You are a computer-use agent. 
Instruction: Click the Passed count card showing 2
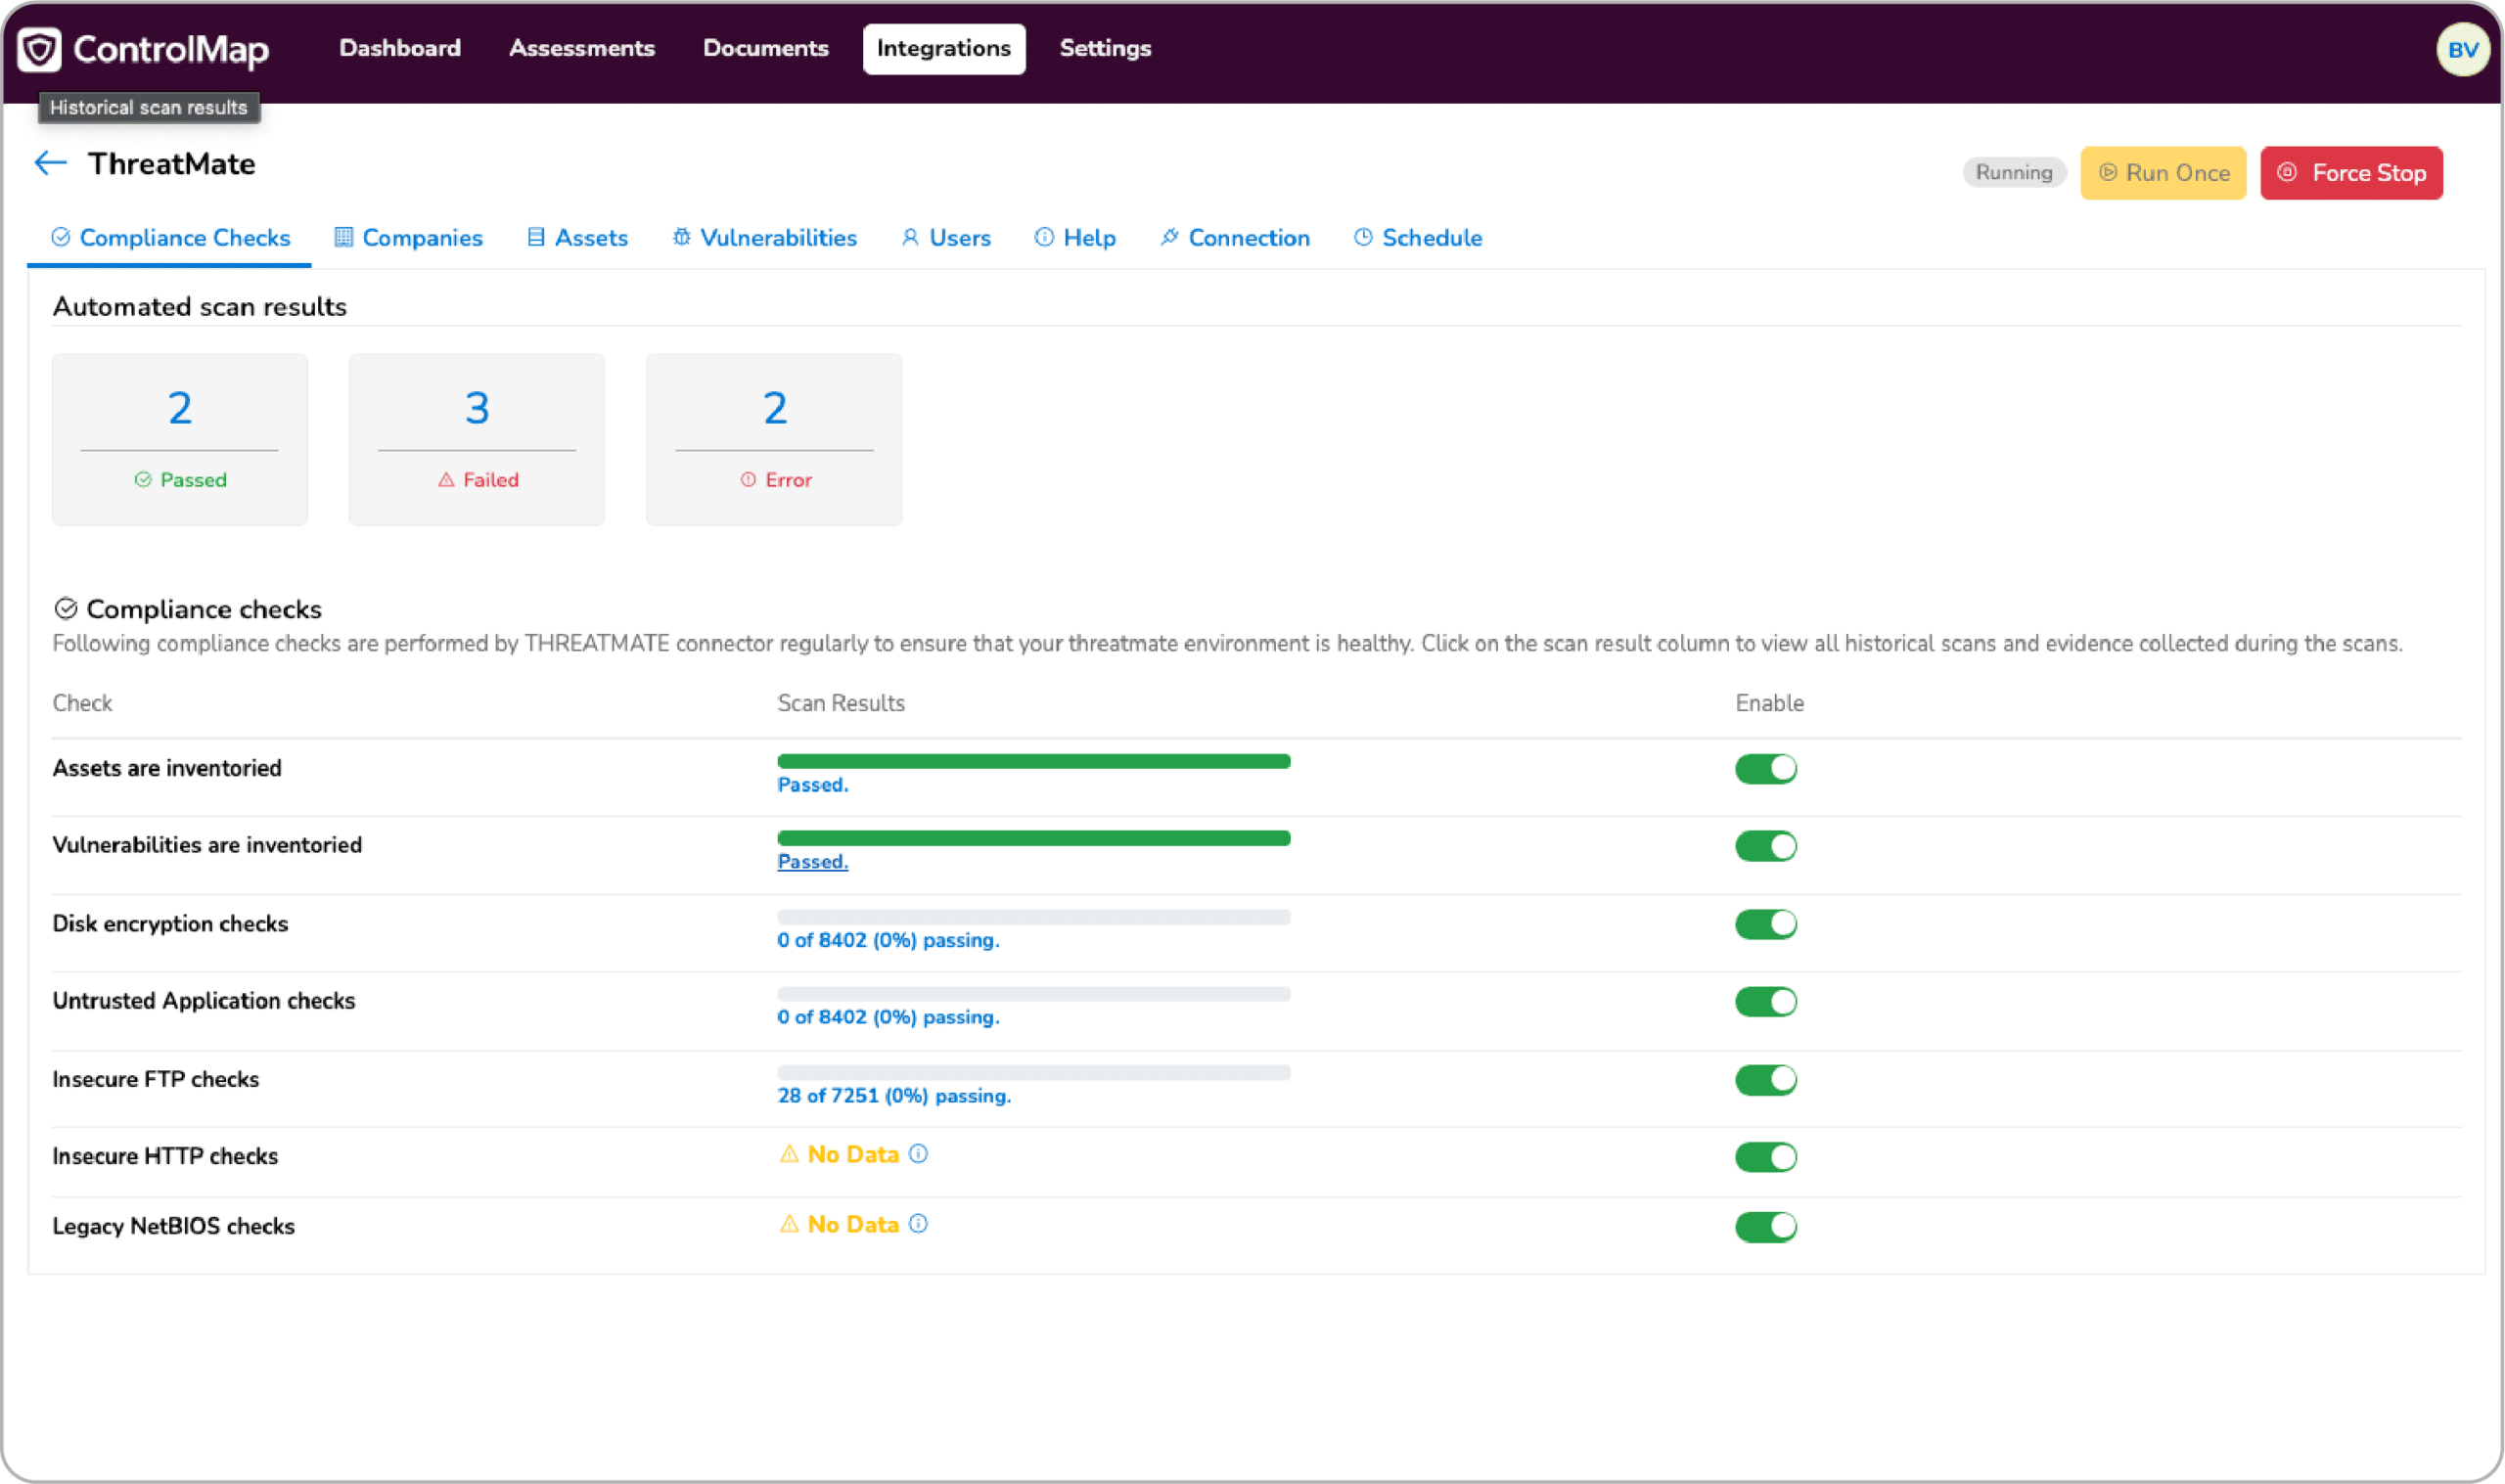(x=180, y=439)
